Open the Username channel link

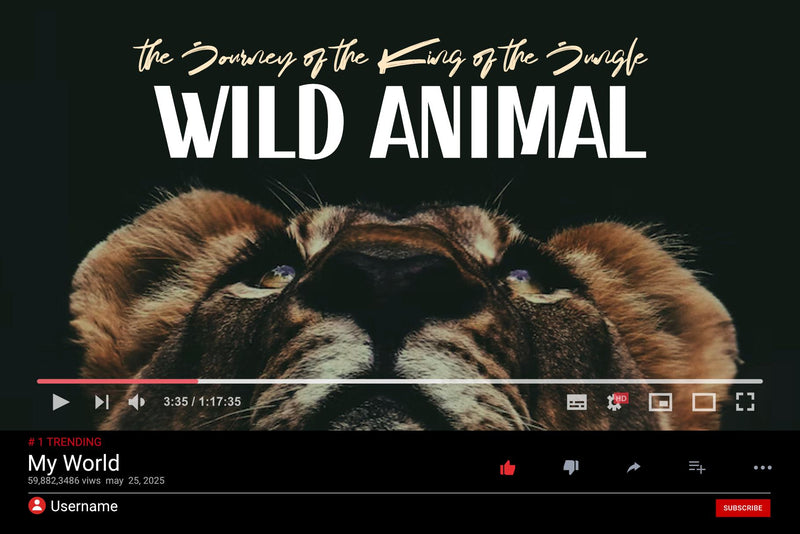[84, 506]
